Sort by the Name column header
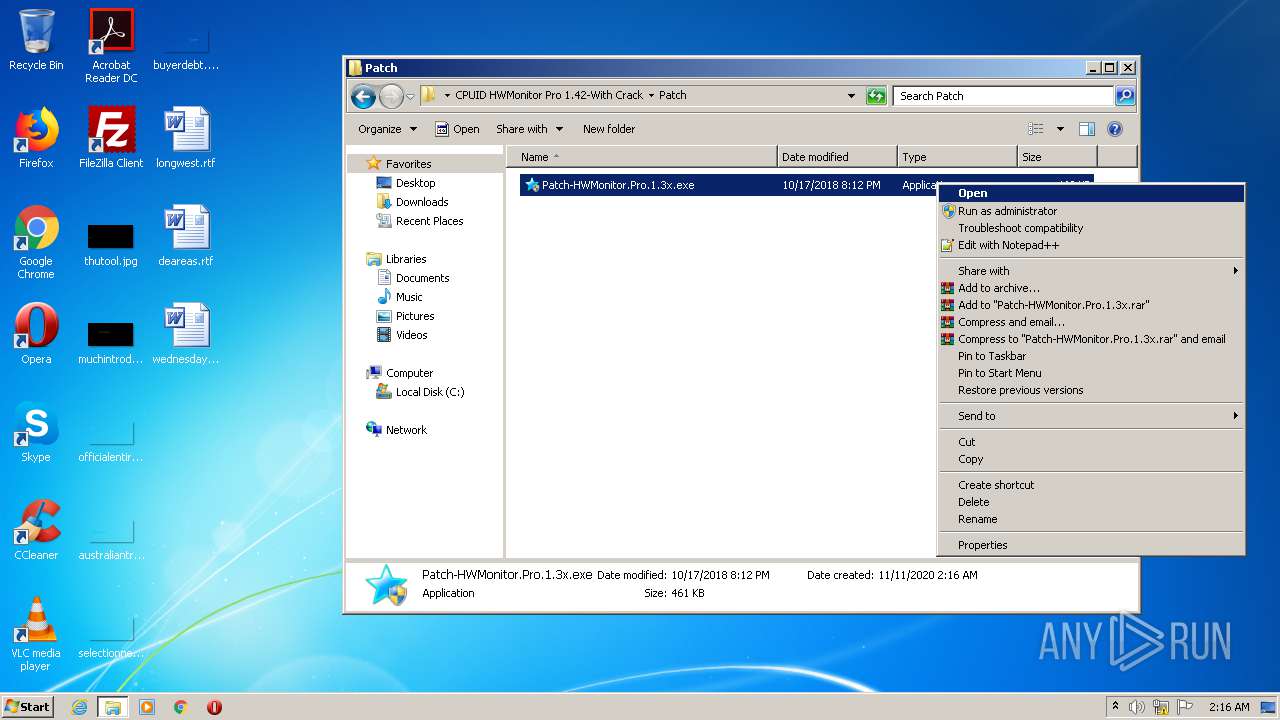This screenshot has width=1280, height=720. (642, 157)
